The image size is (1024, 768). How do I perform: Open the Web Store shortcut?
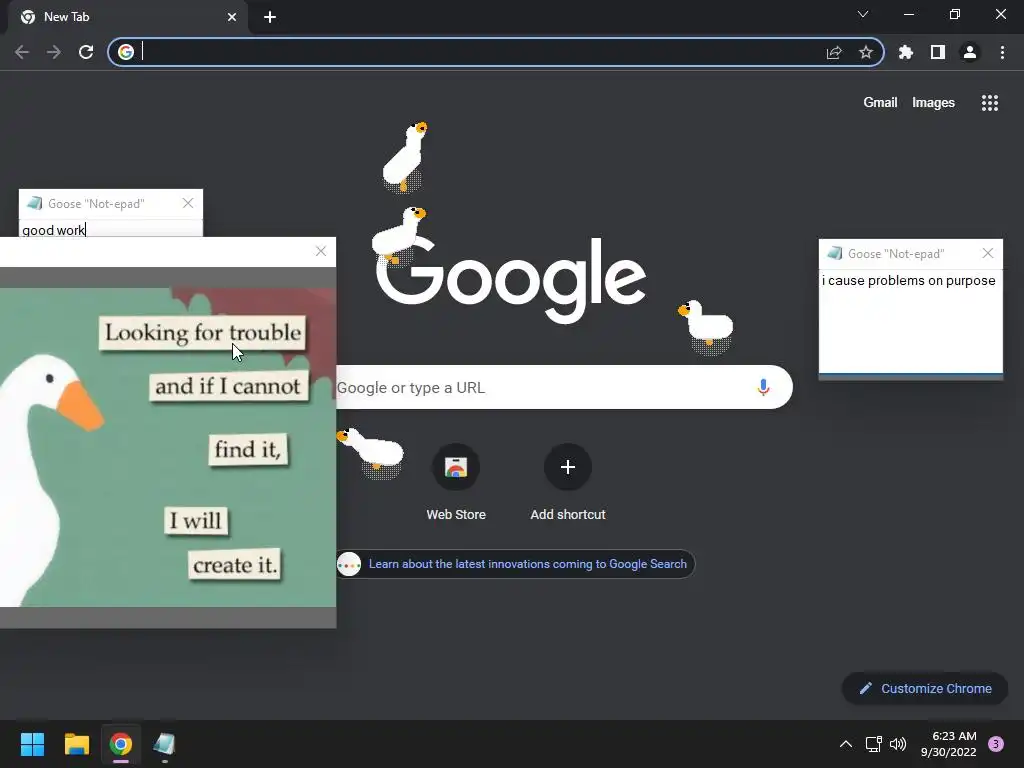[456, 483]
